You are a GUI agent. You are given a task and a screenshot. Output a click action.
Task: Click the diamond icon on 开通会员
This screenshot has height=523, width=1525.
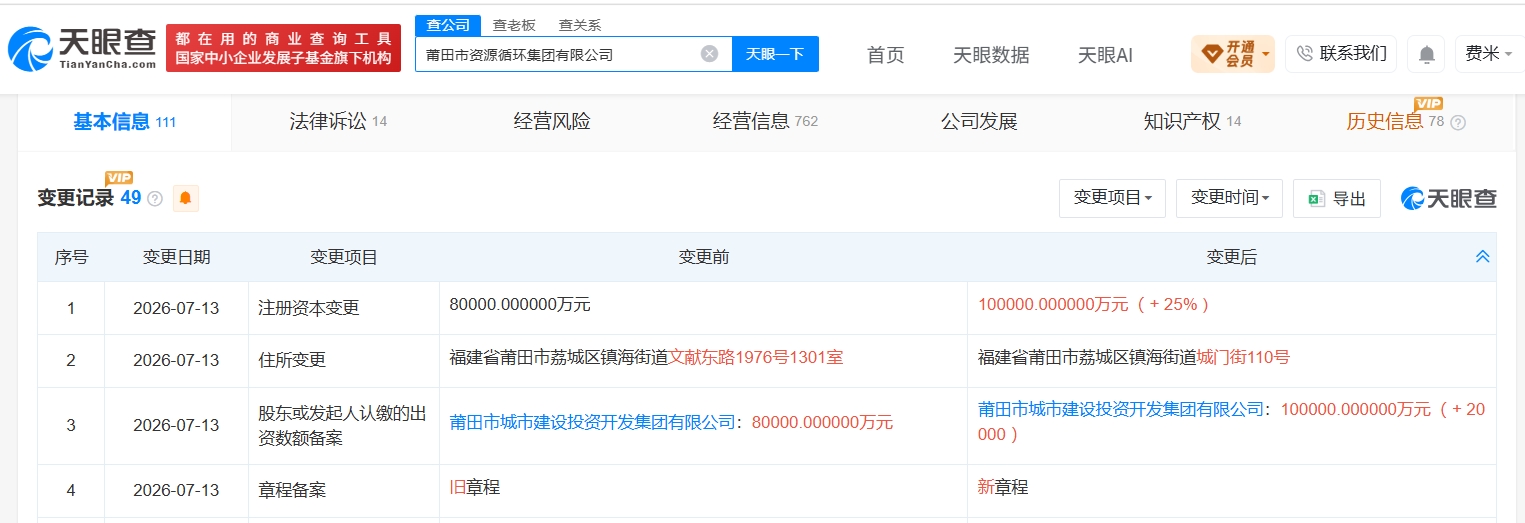click(1211, 54)
